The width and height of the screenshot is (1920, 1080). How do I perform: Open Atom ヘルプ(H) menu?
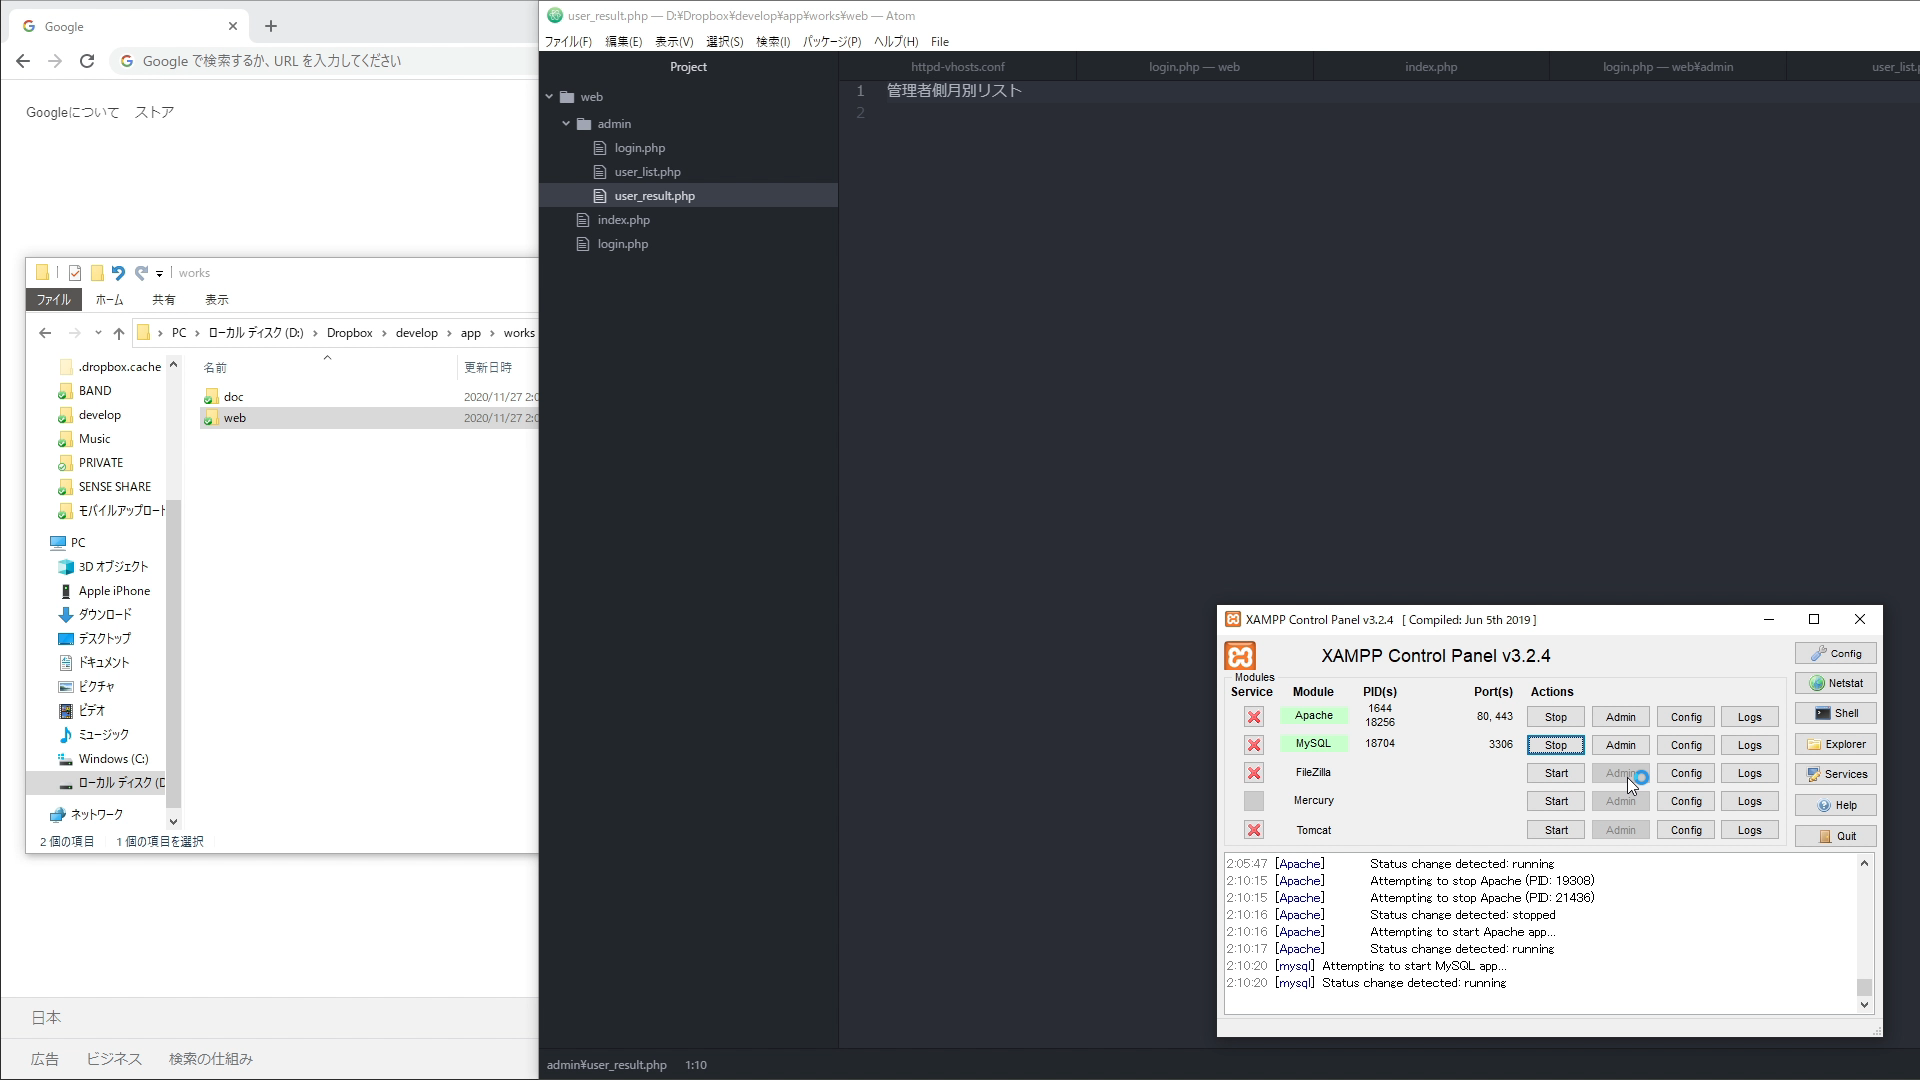coord(896,42)
